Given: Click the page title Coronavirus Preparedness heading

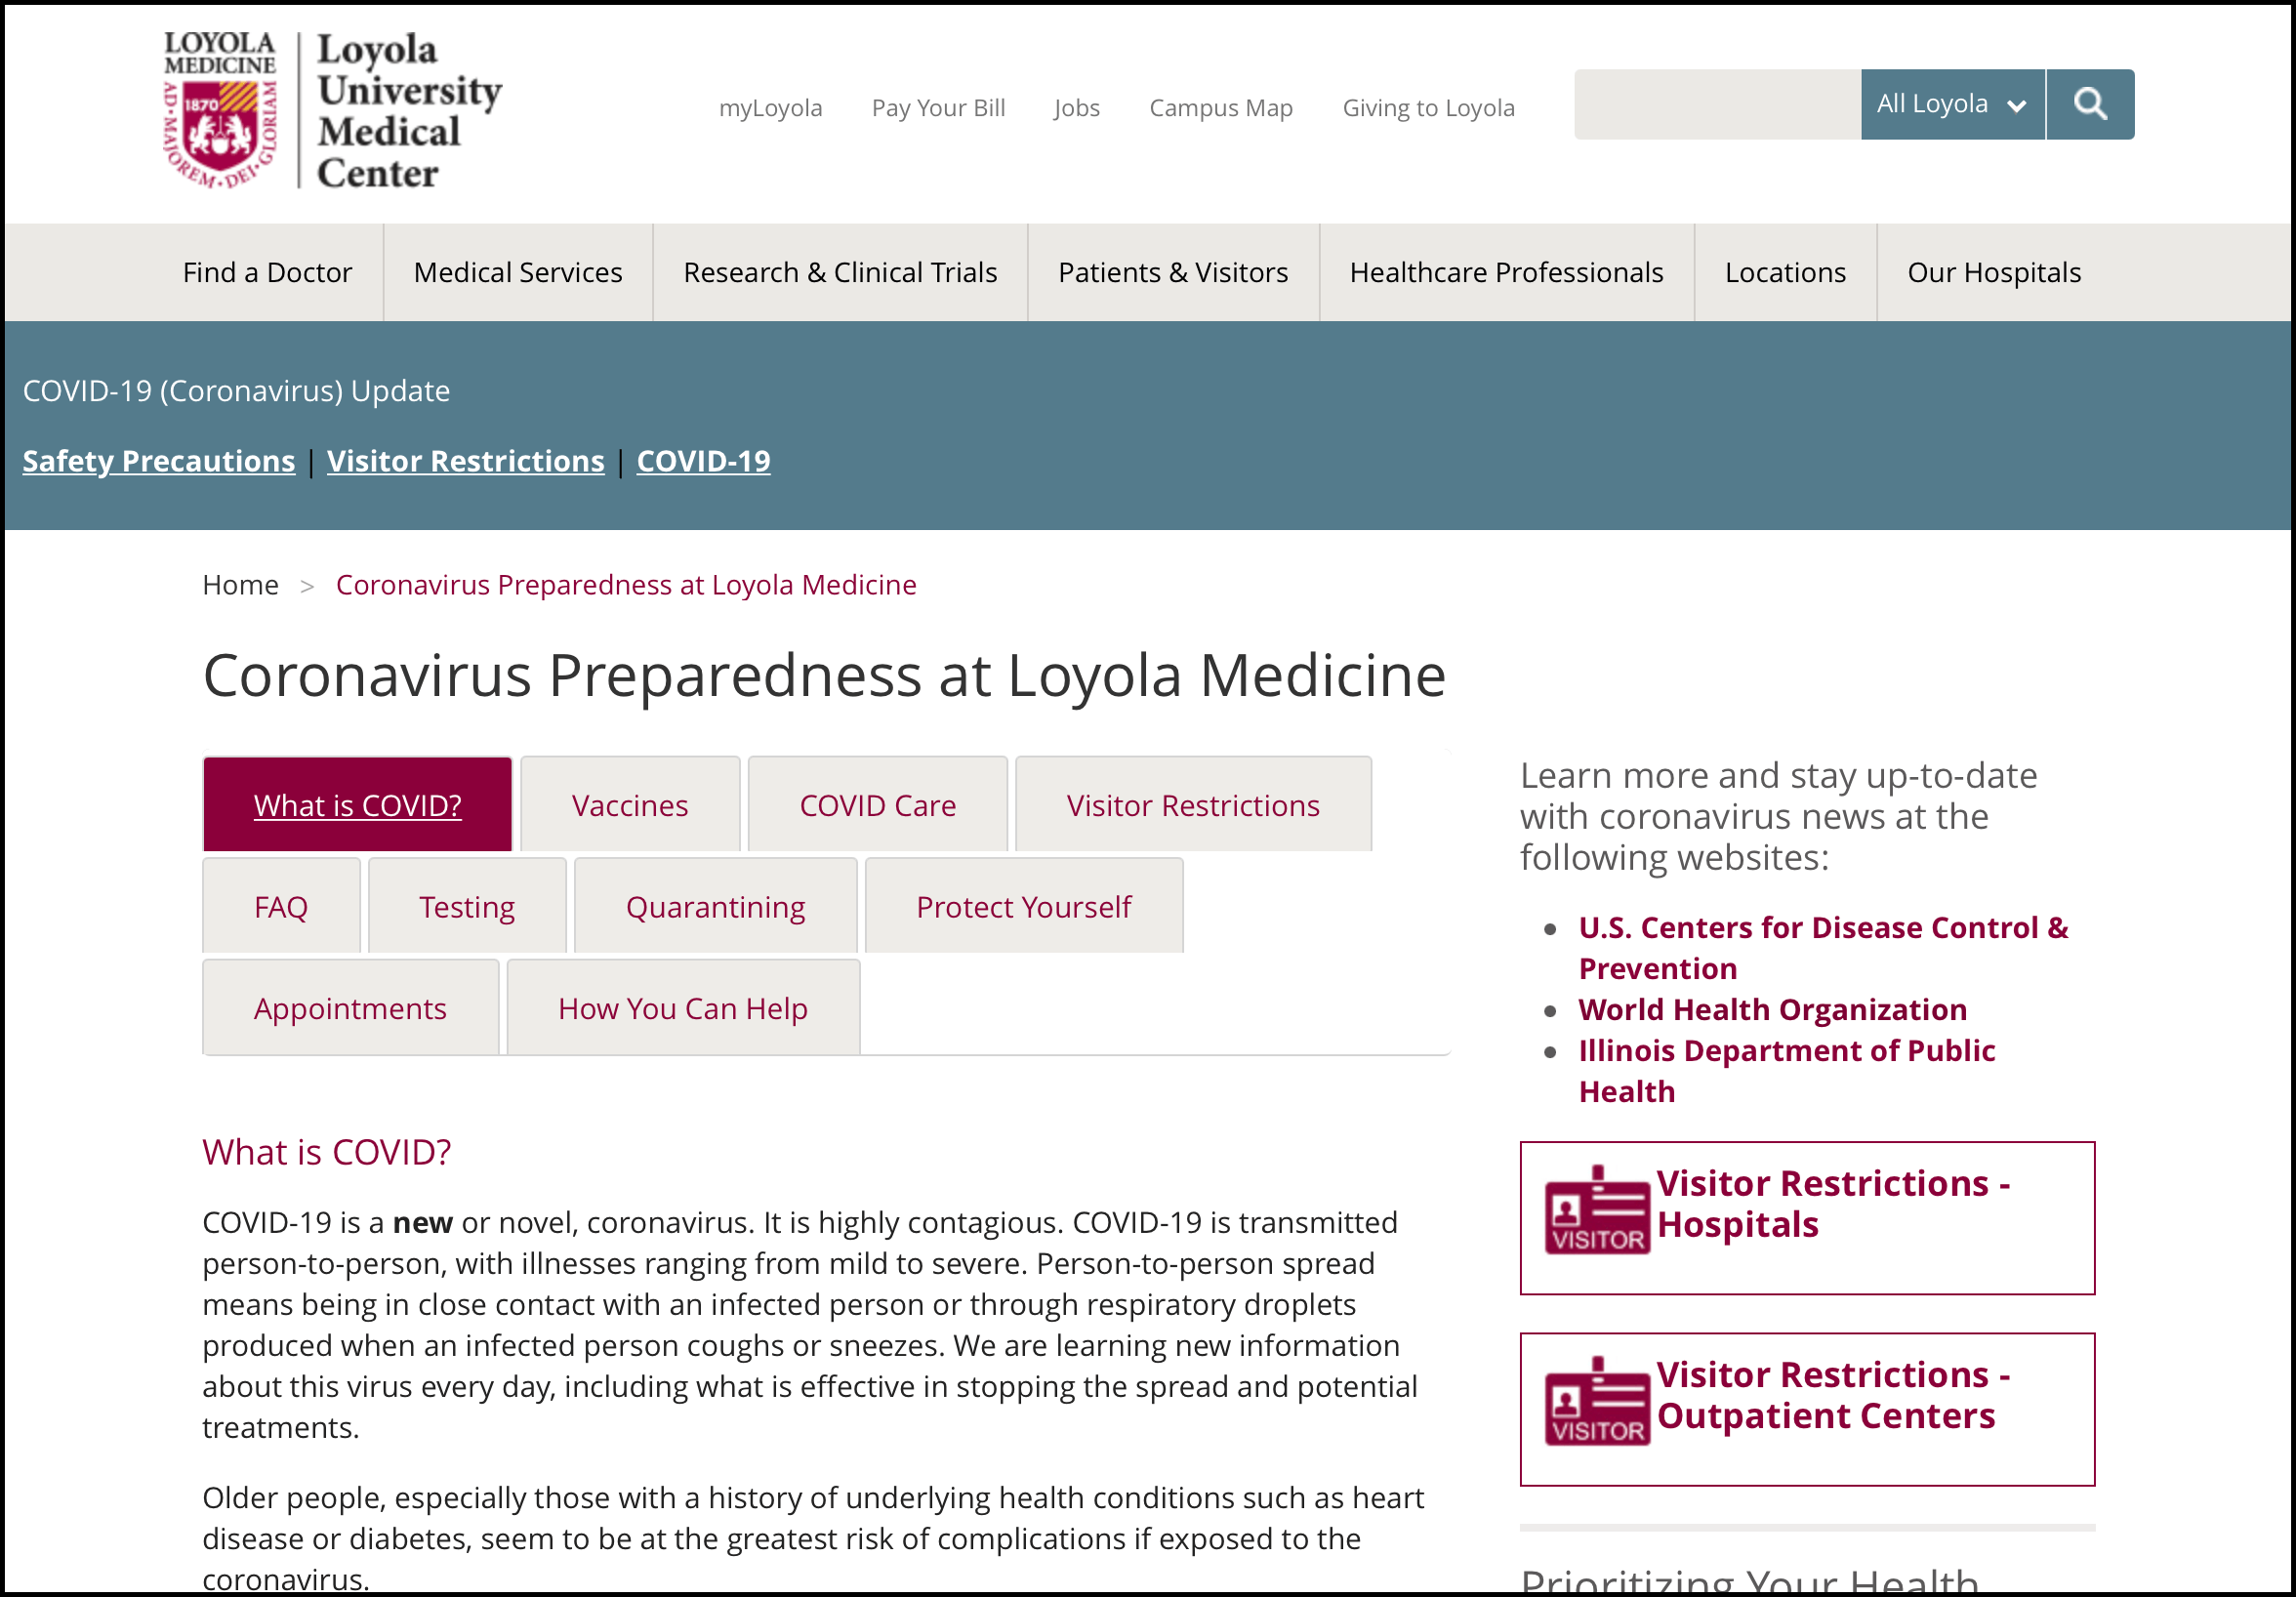Looking at the screenshot, I should pyautogui.click(x=824, y=676).
